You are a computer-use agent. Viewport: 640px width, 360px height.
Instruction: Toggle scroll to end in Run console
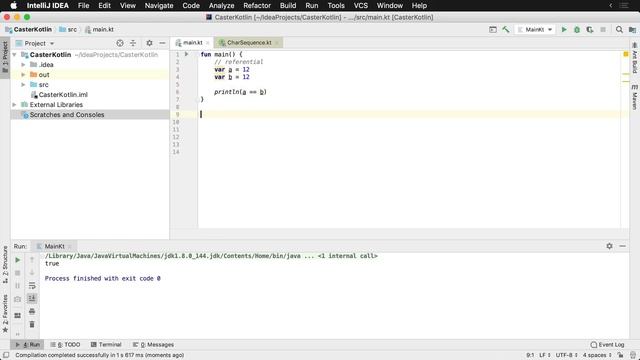(x=32, y=298)
